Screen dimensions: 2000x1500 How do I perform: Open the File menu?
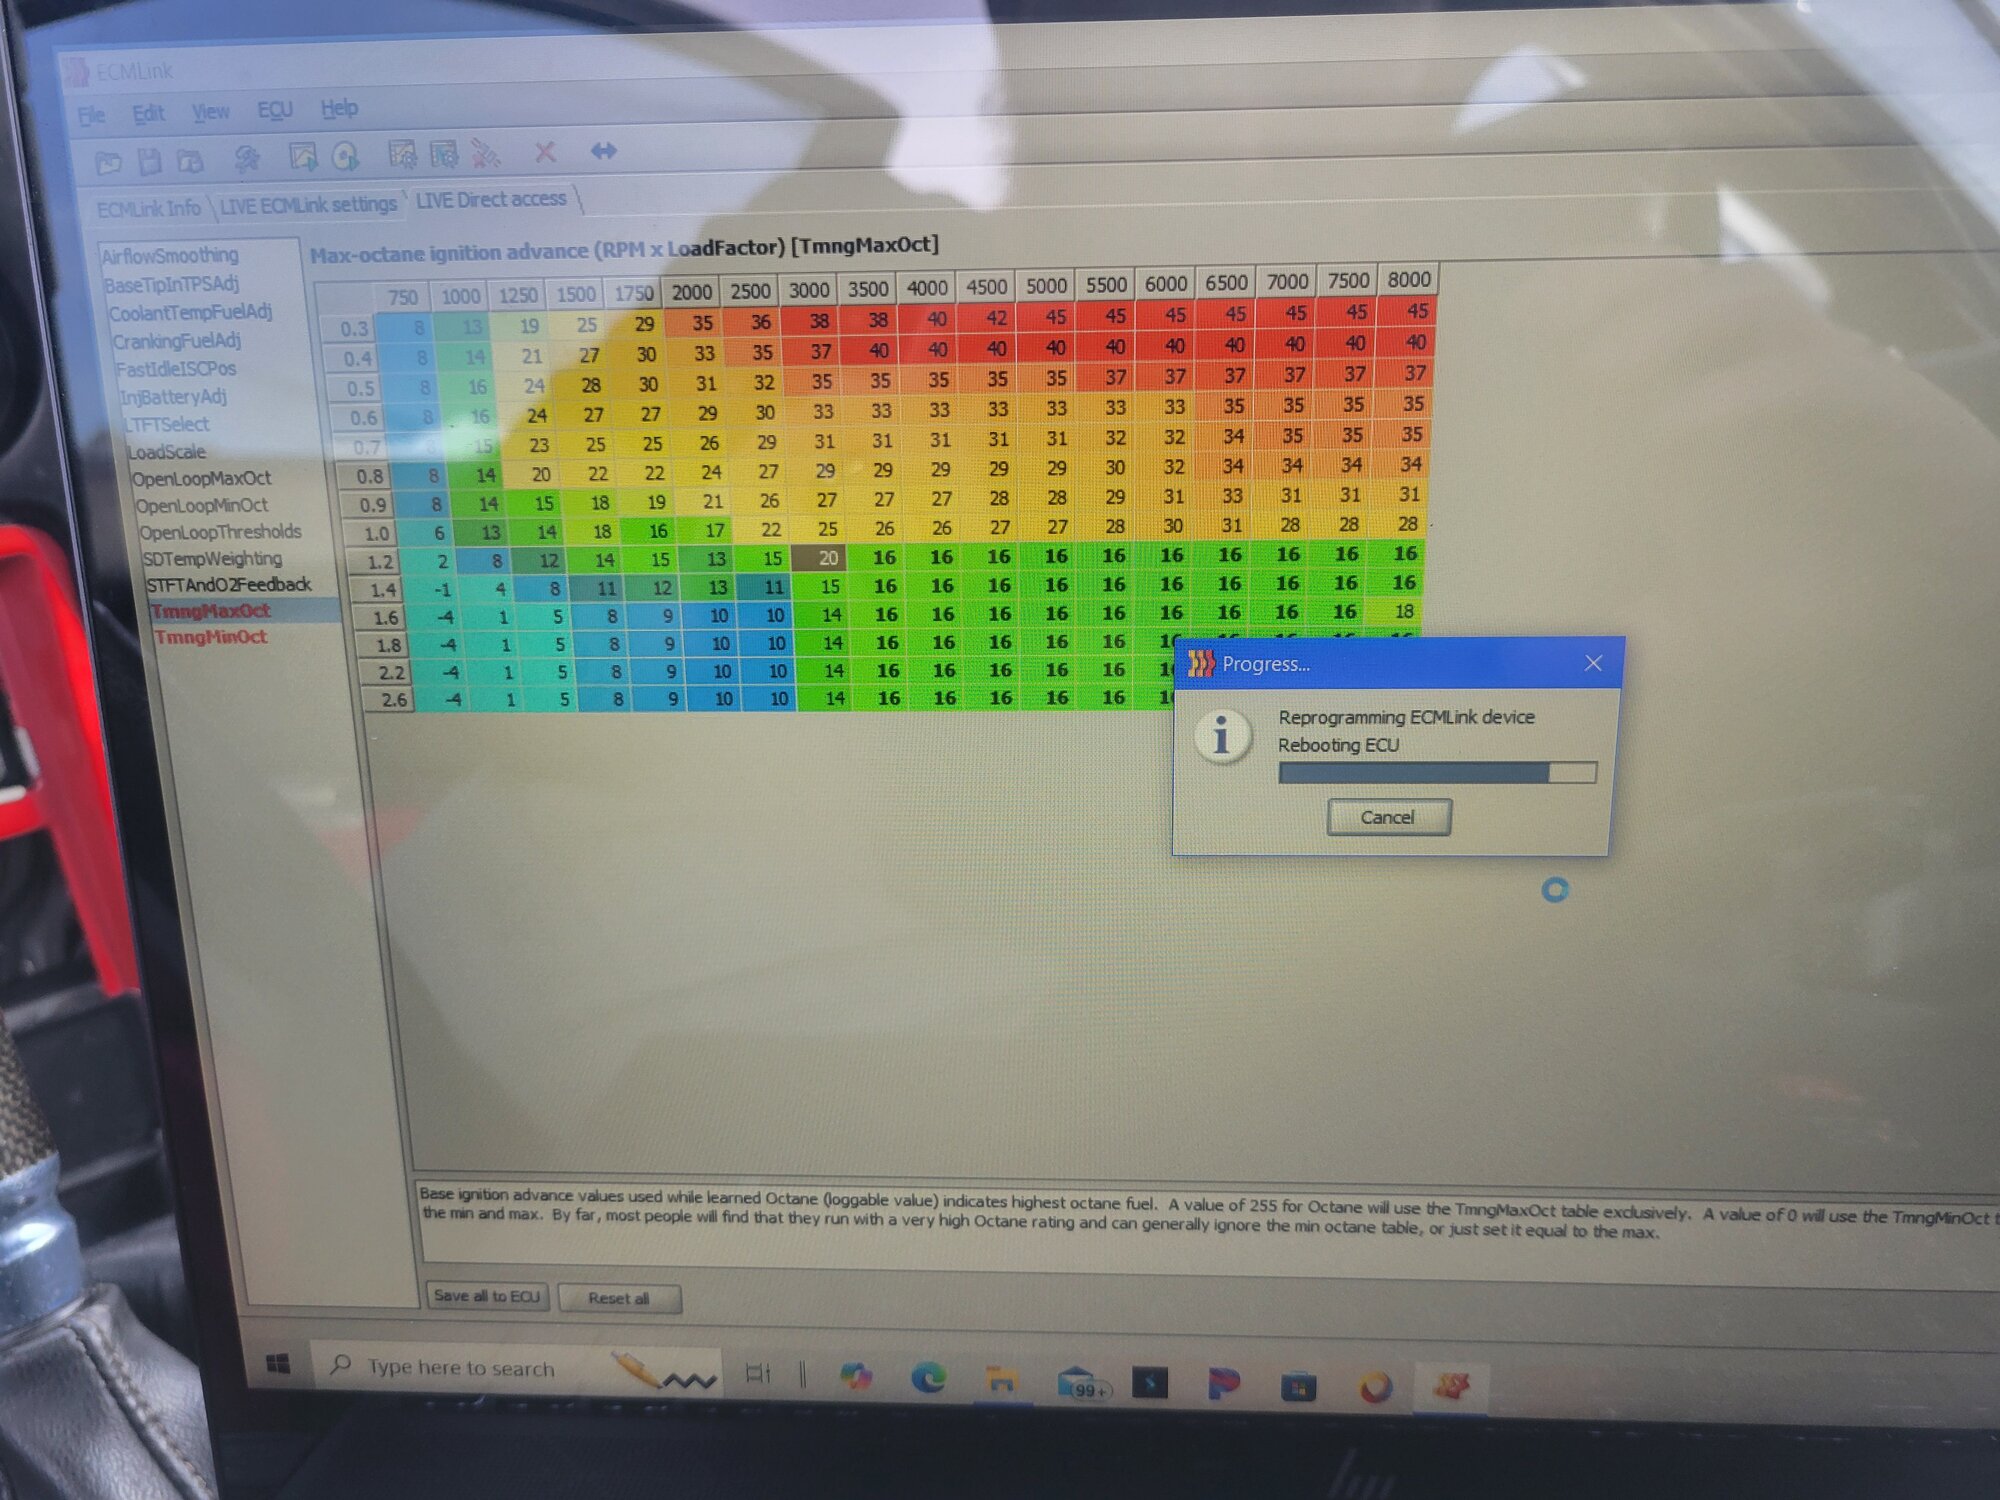click(x=91, y=116)
